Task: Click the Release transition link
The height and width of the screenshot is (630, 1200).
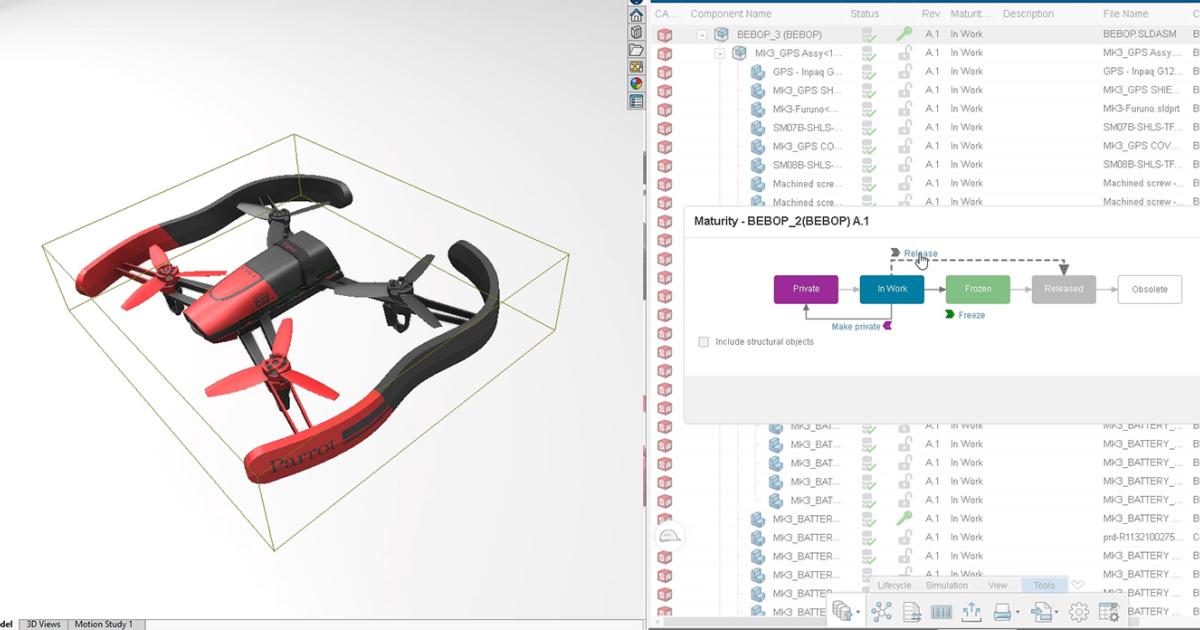Action: (x=921, y=253)
